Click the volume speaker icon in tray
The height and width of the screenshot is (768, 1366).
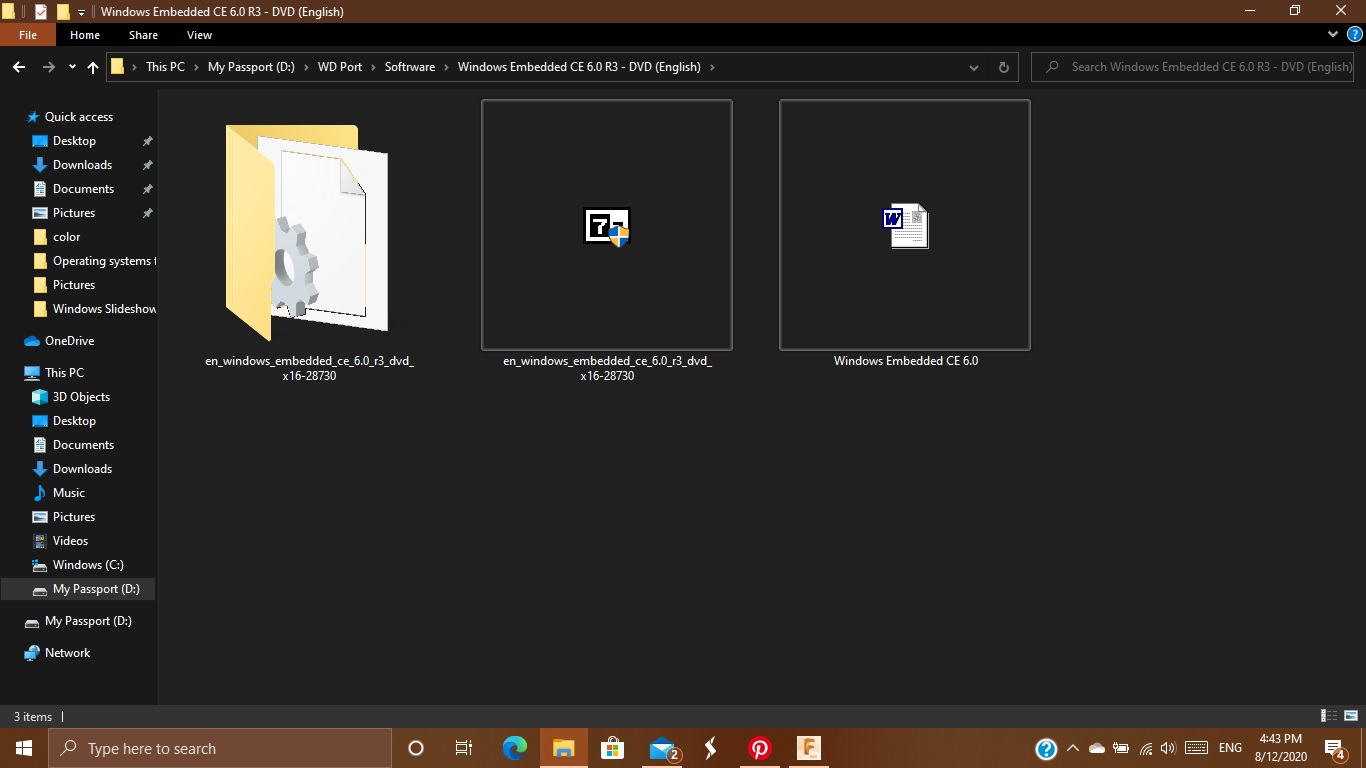(1168, 748)
